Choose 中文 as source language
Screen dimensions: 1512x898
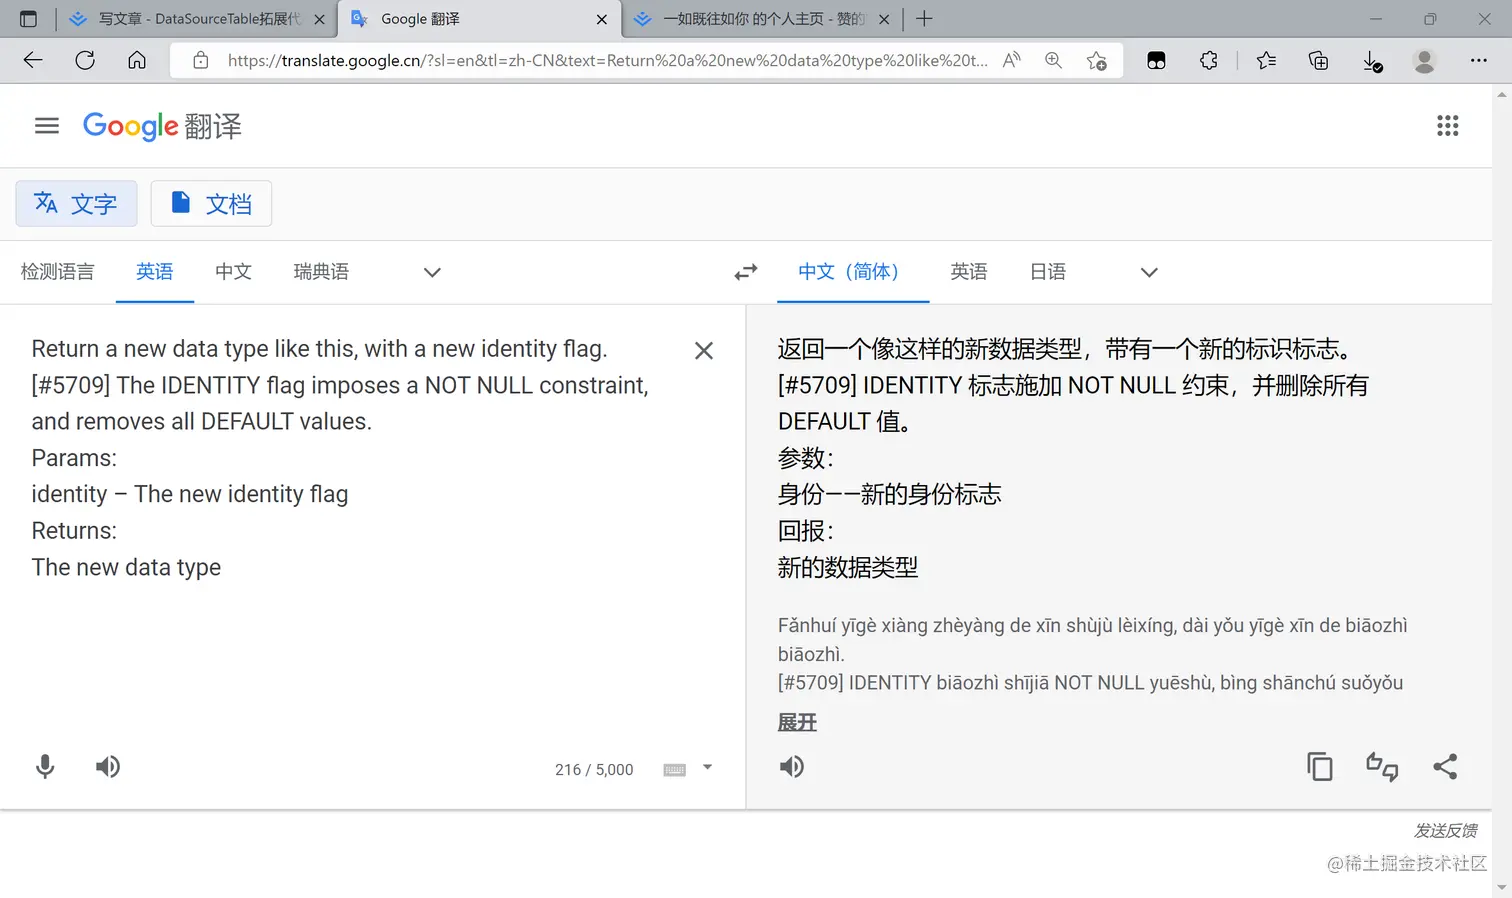click(233, 272)
